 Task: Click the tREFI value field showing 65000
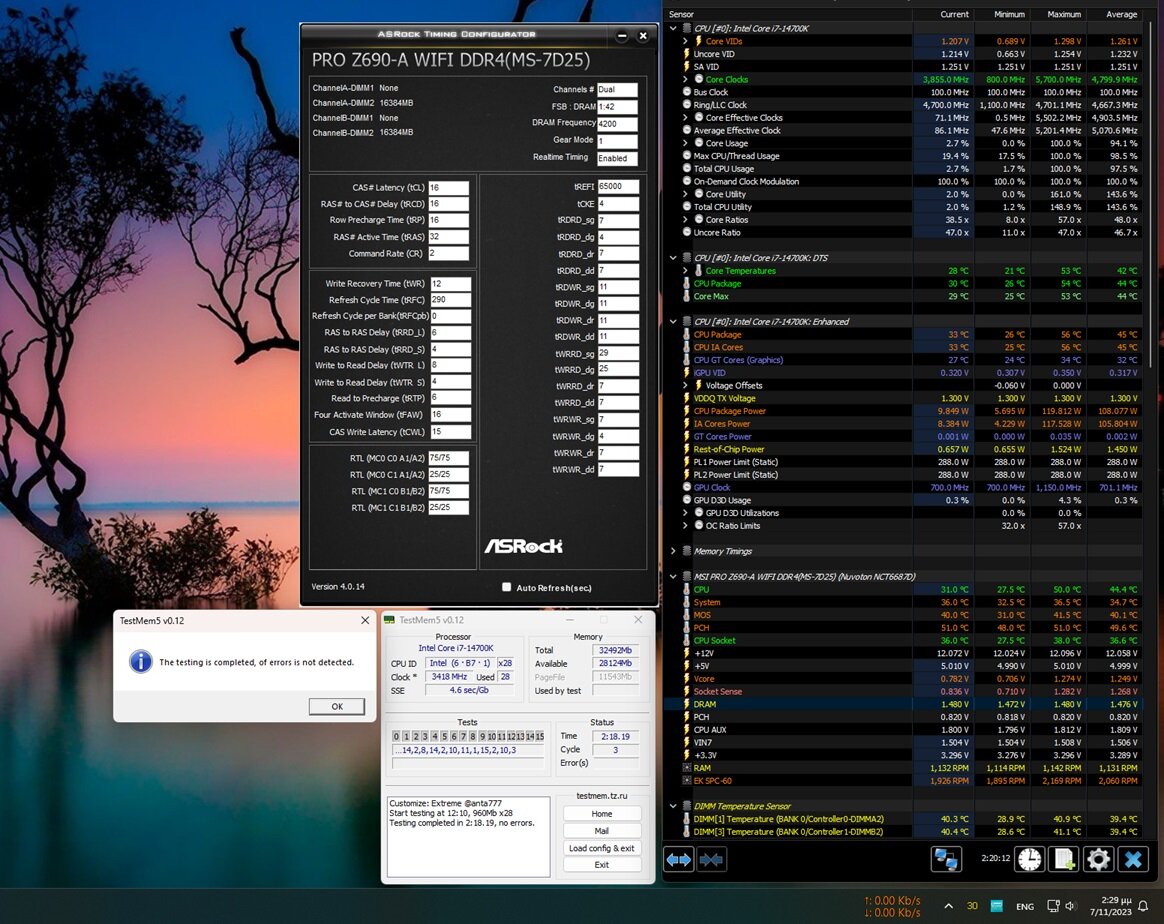click(618, 186)
